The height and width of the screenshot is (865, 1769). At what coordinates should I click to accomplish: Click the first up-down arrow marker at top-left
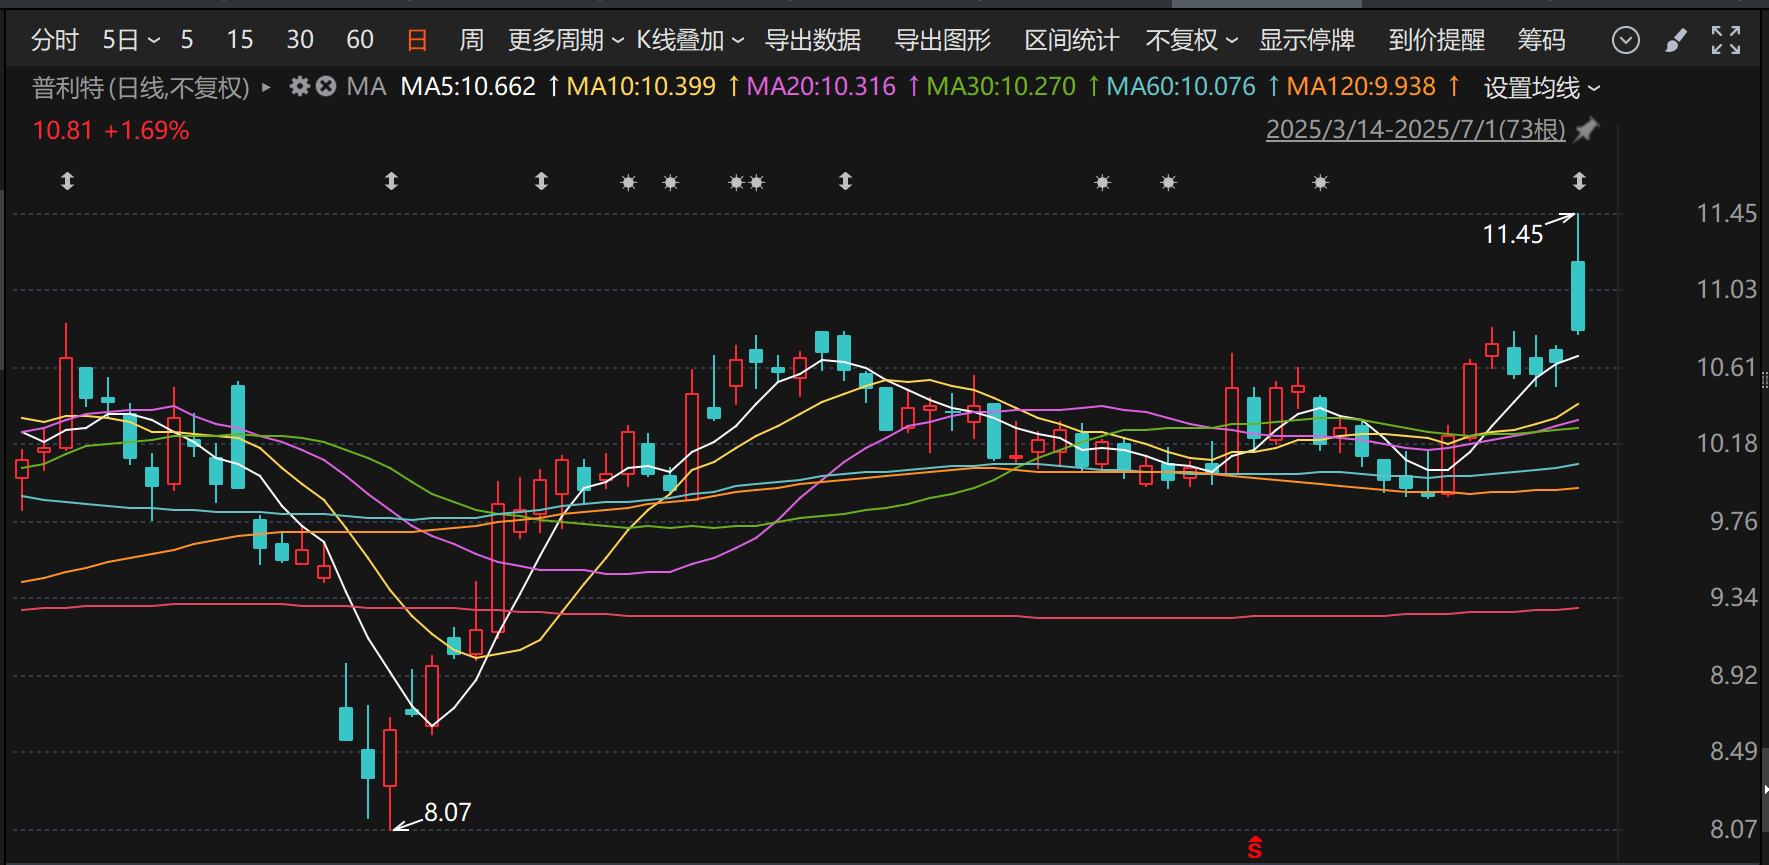67,181
